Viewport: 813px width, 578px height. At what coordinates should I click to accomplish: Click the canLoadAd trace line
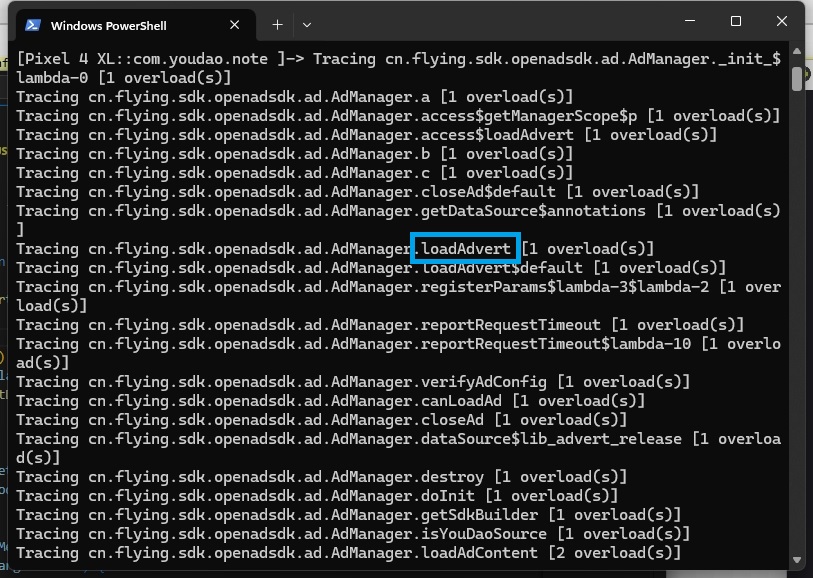330,401
